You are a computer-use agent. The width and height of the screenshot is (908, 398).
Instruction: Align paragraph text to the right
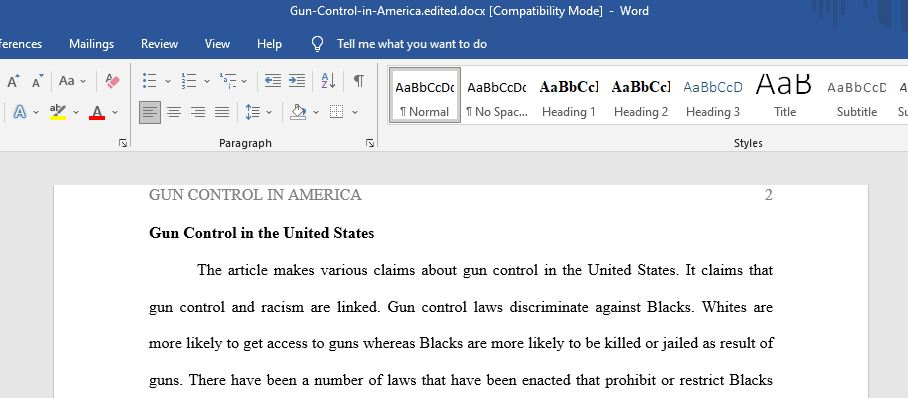pos(198,112)
